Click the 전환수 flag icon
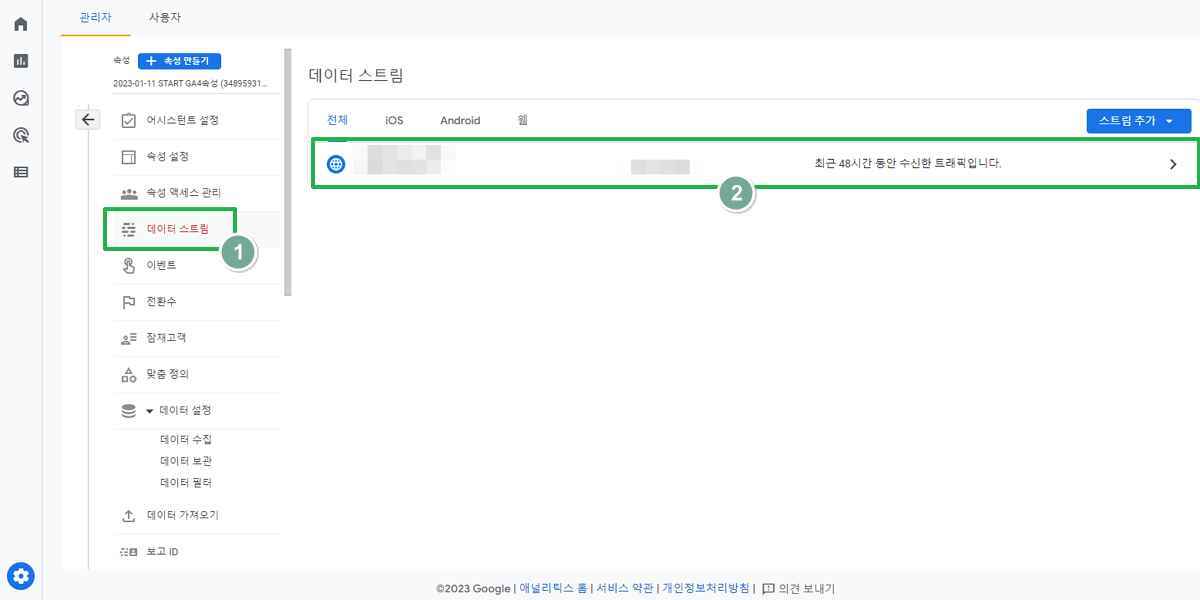This screenshot has width=1200, height=600. coord(128,302)
